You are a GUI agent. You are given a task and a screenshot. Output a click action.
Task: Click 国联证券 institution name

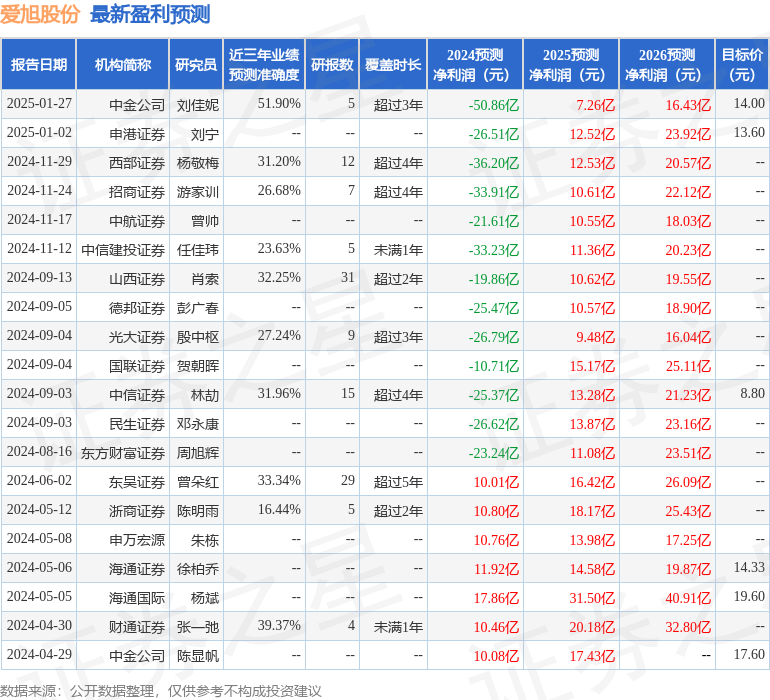click(137, 365)
